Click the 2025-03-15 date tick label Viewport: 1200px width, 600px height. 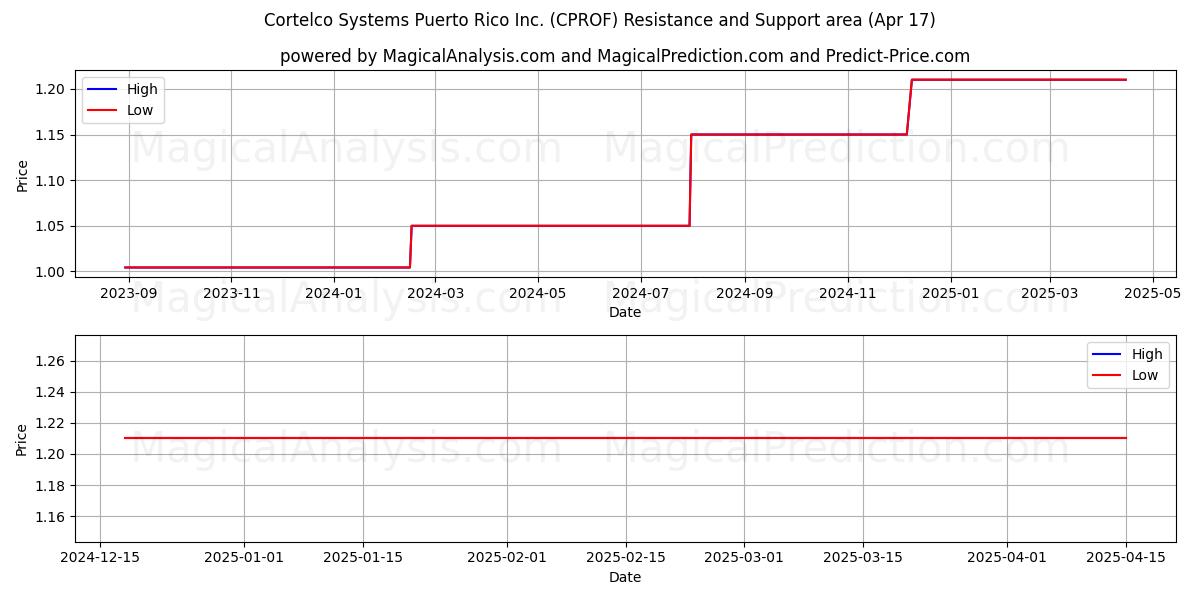(864, 558)
